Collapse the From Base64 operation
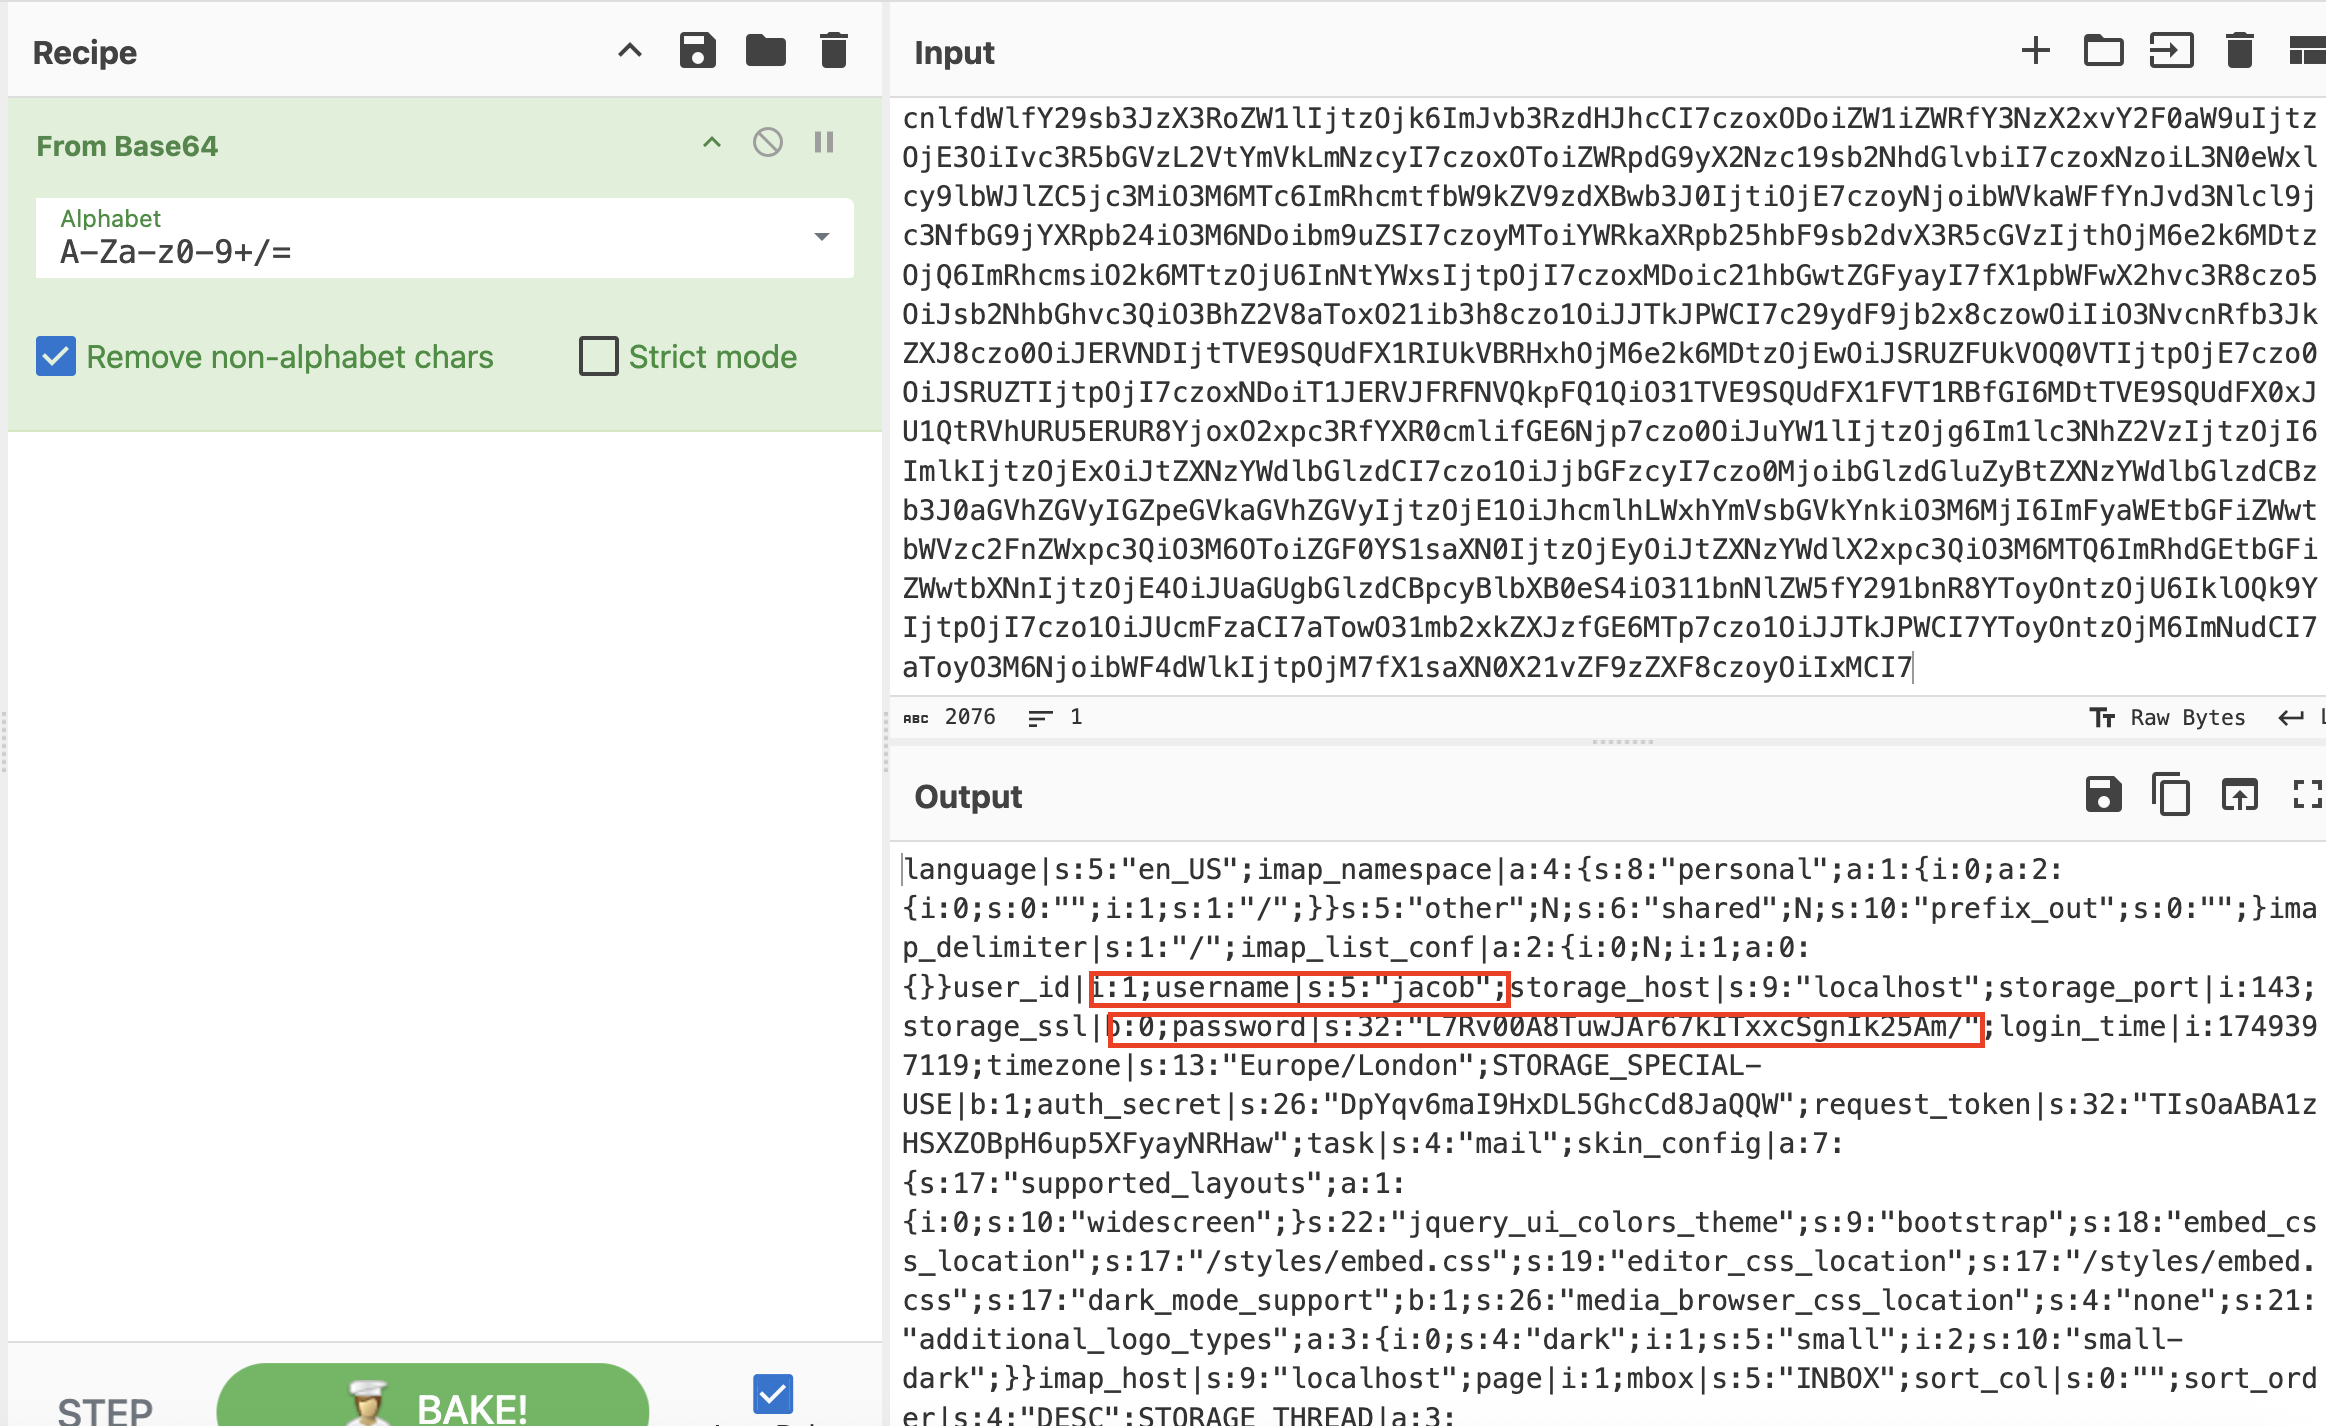This screenshot has width=2326, height=1426. point(712,143)
